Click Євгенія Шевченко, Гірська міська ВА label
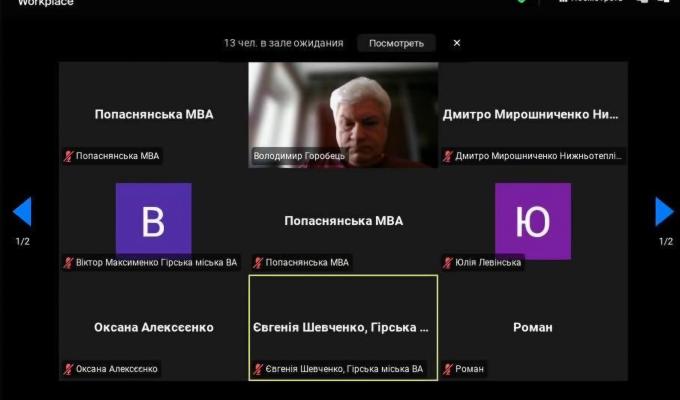This screenshot has width=680, height=400. pos(344,369)
